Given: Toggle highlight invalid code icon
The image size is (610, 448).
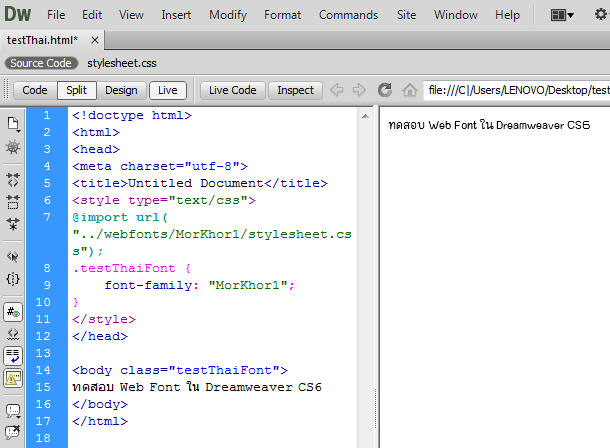Looking at the screenshot, I should point(13,334).
